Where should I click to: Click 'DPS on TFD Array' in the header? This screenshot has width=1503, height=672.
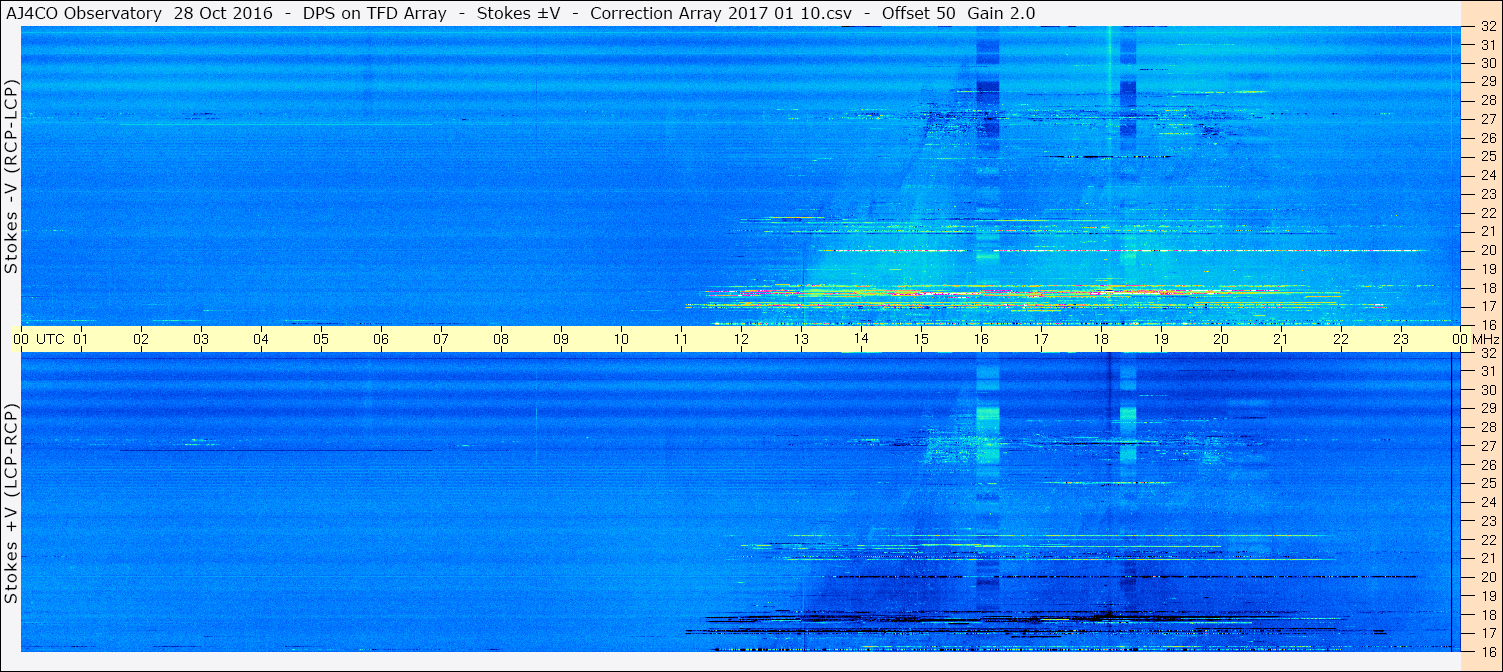tap(375, 13)
